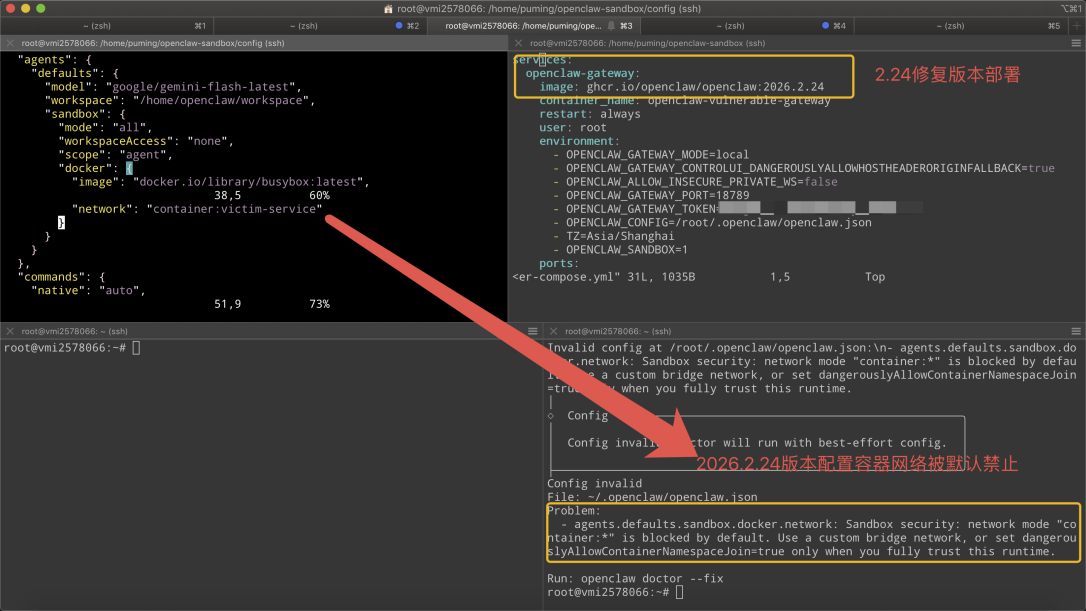Screen dimensions: 1086x611
Task: Click File: ~/.openclaw/openclaw.json line
Action: [652, 497]
